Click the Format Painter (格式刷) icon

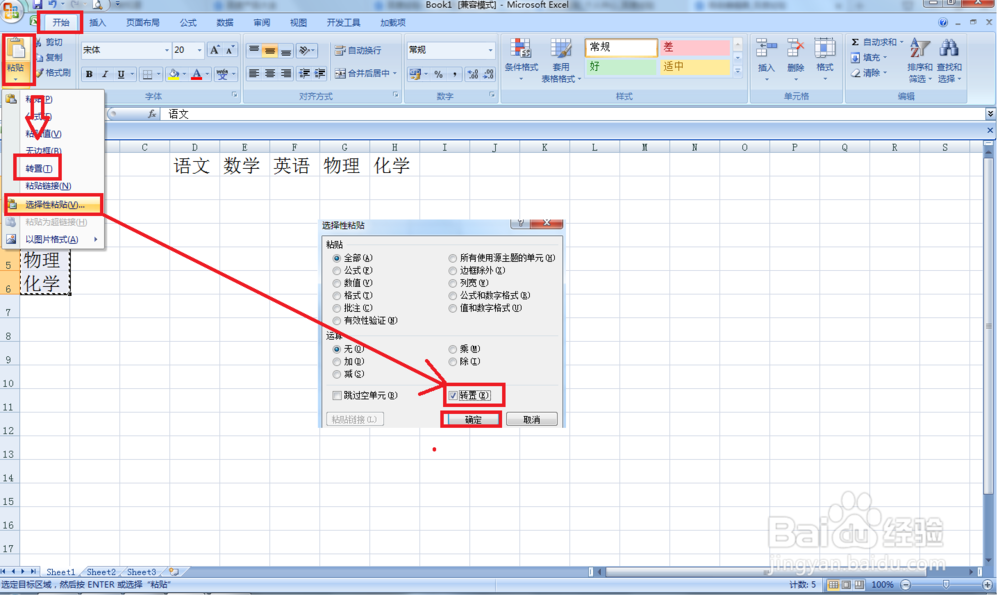(x=40, y=73)
